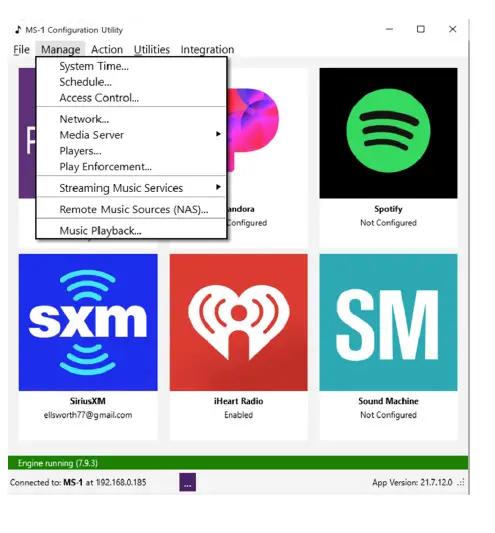
Task: Open the File menu
Action: point(21,50)
